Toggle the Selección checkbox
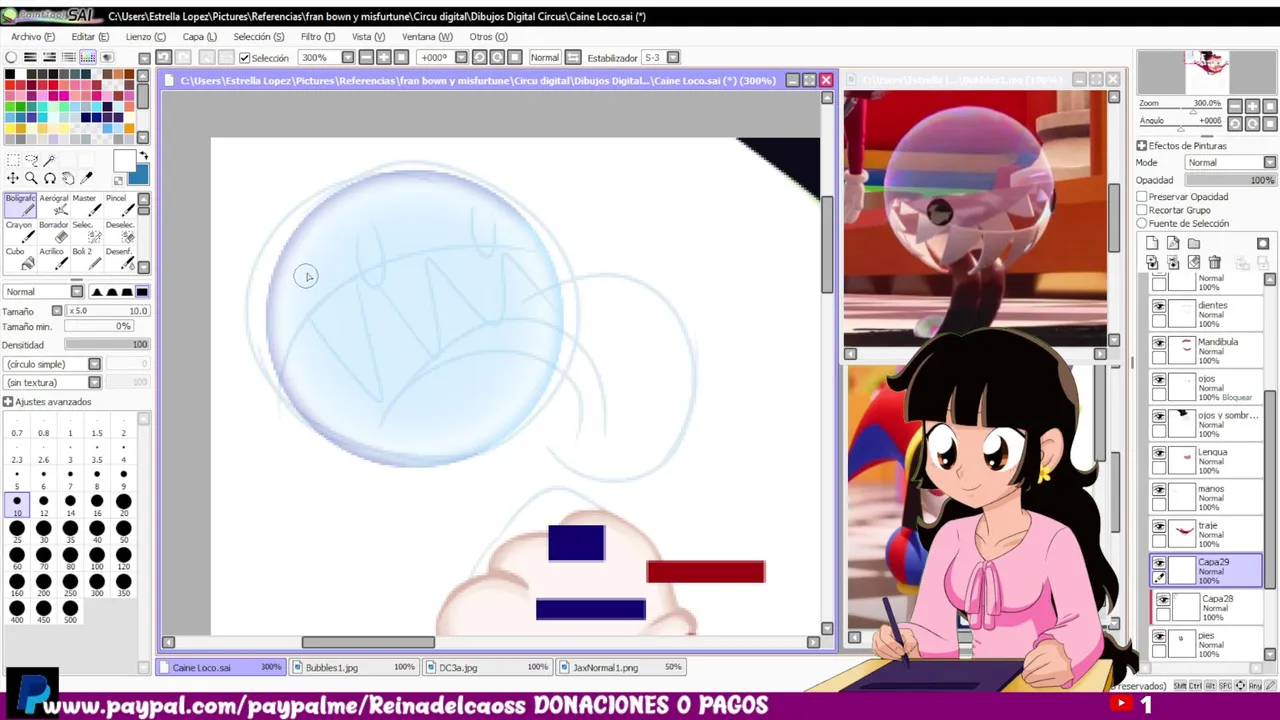The width and height of the screenshot is (1280, 720). 244,58
